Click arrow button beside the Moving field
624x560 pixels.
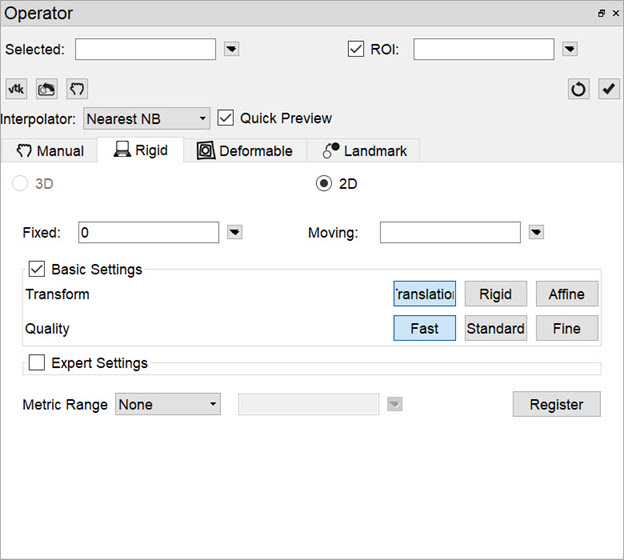pyautogui.click(x=536, y=232)
